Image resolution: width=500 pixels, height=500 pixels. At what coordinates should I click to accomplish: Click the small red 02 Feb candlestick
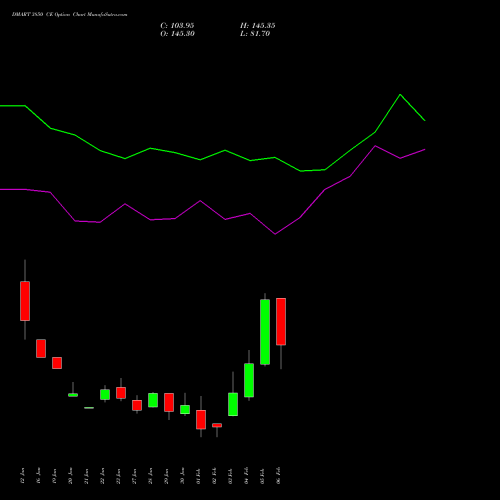point(217,425)
